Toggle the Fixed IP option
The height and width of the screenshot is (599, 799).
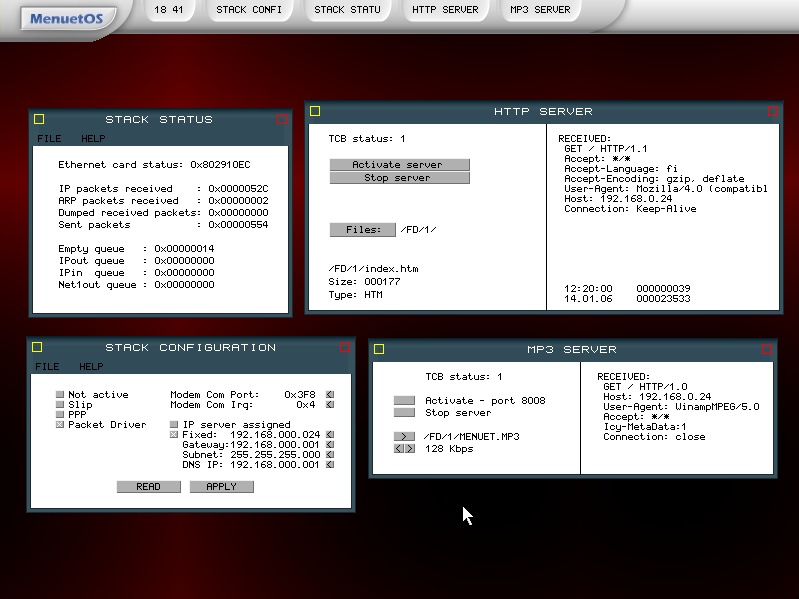click(x=174, y=434)
